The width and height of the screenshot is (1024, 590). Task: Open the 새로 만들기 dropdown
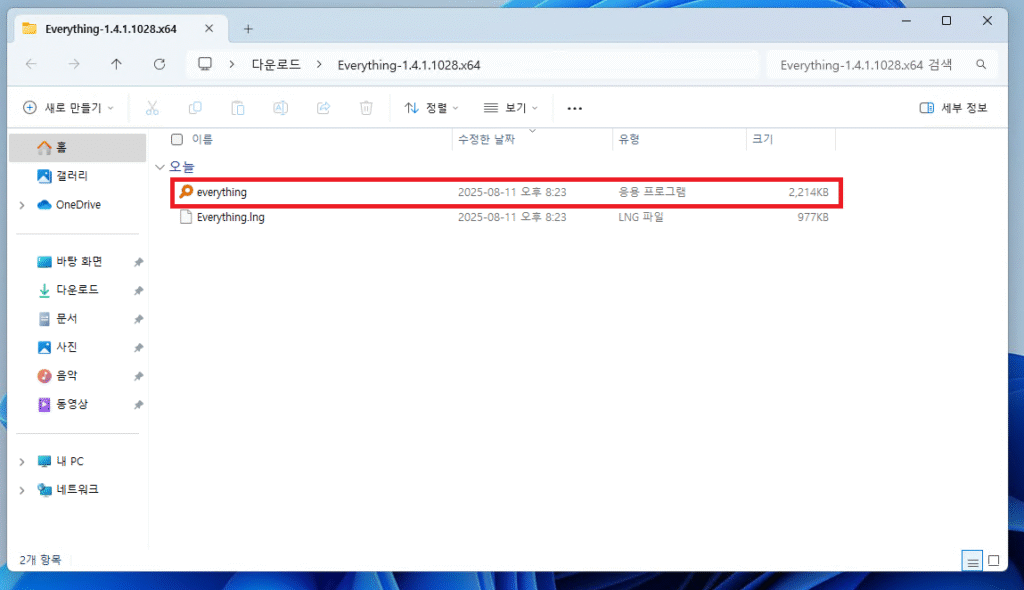(69, 108)
